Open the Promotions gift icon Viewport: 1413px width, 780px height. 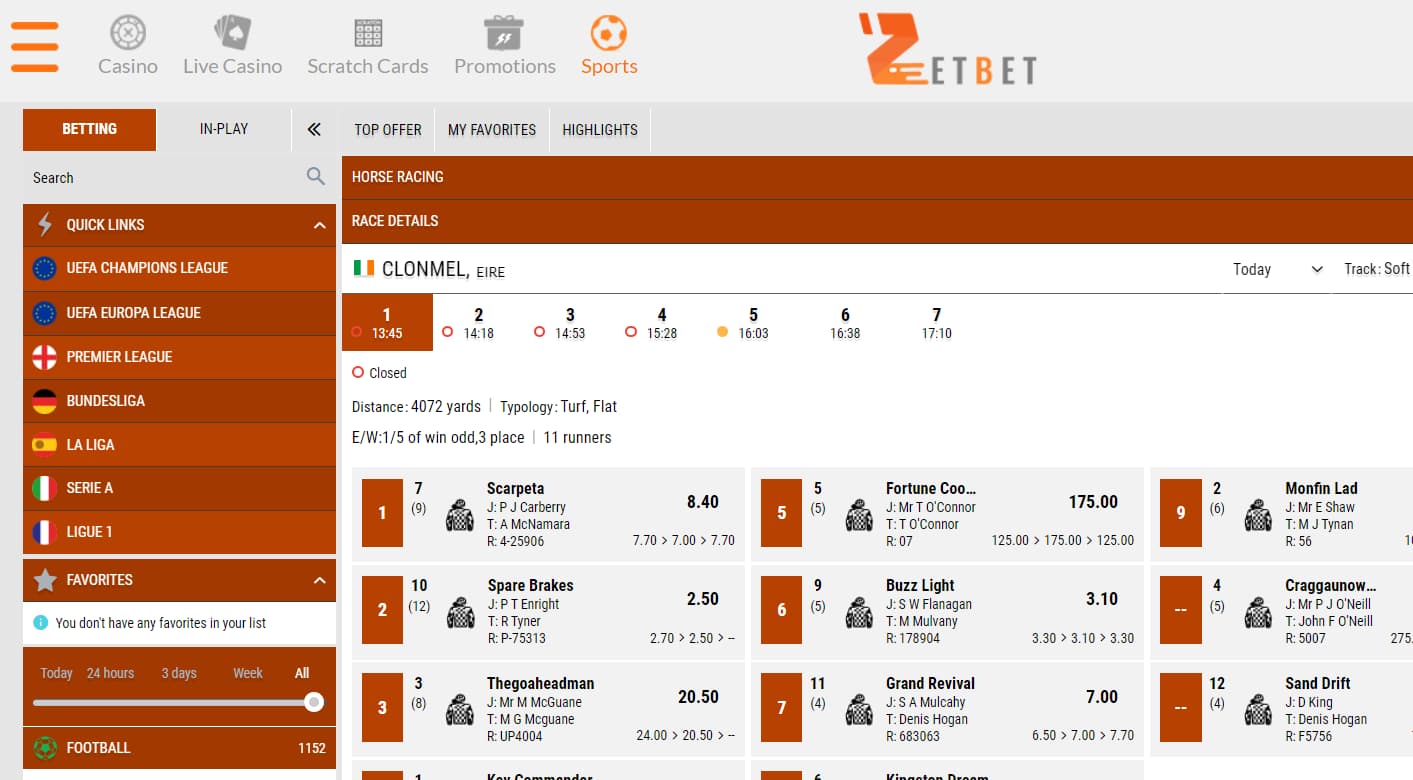pos(504,33)
